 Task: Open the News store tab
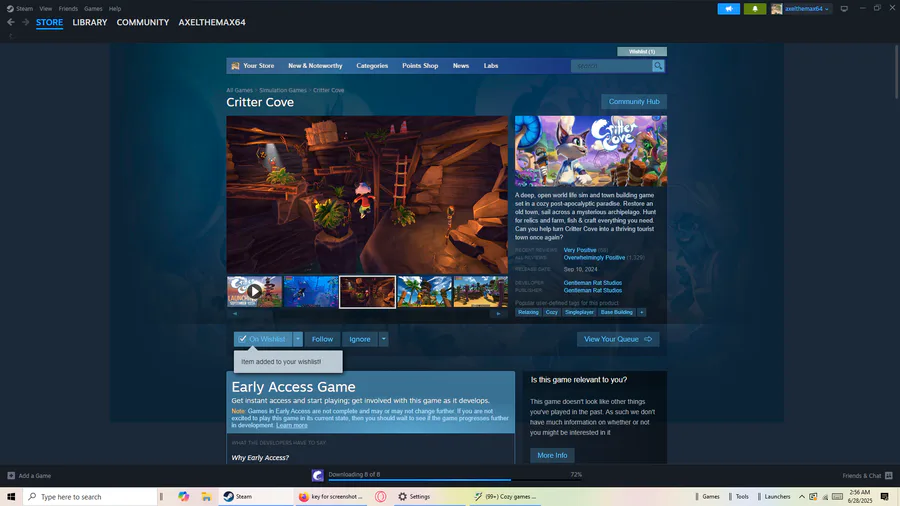(460, 66)
